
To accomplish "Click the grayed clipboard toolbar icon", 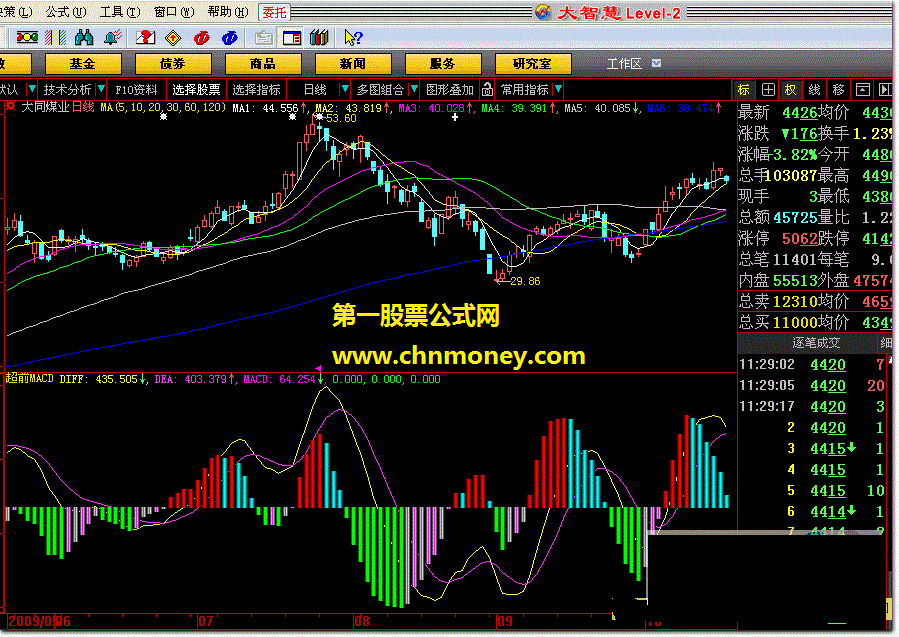I will tap(263, 38).
